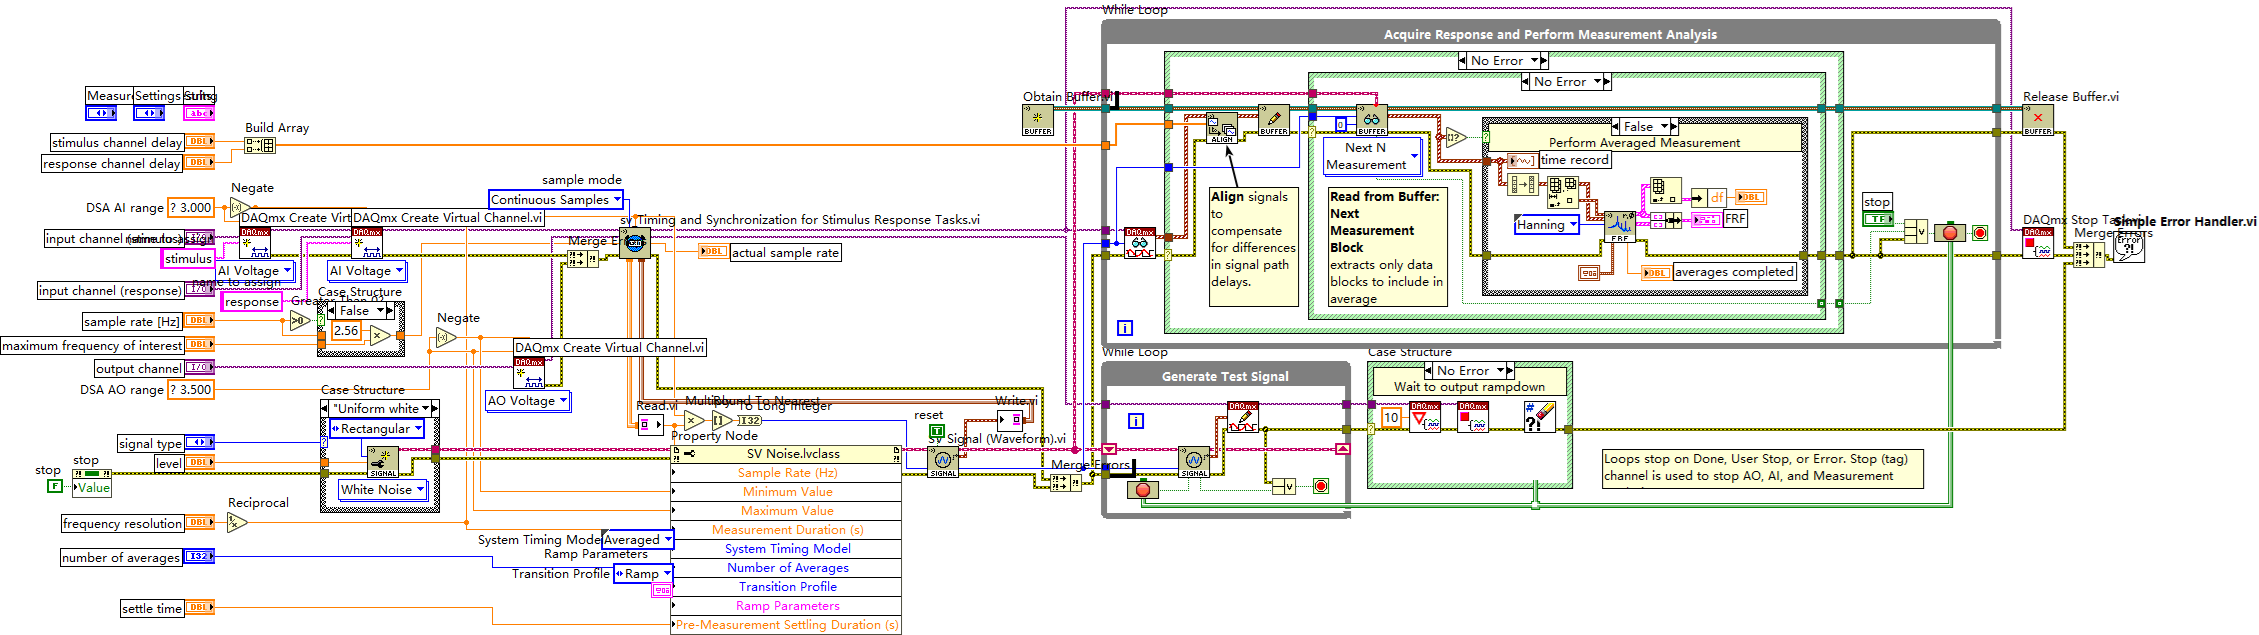Open the Hanning window selector dropdown
2259x635 pixels.
click(x=1573, y=225)
